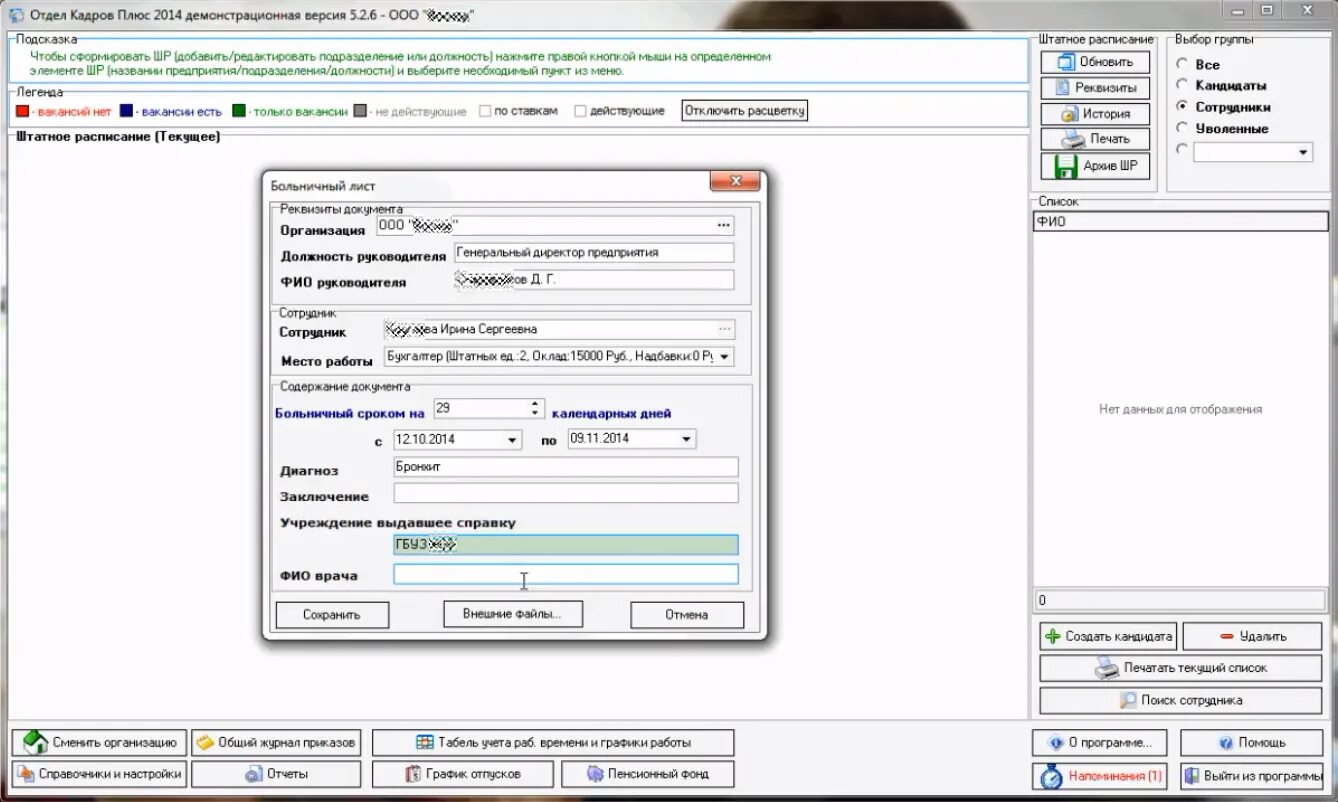Click the Отчеты button icon
Viewport: 1338px width, 802px height.
(x=254, y=774)
